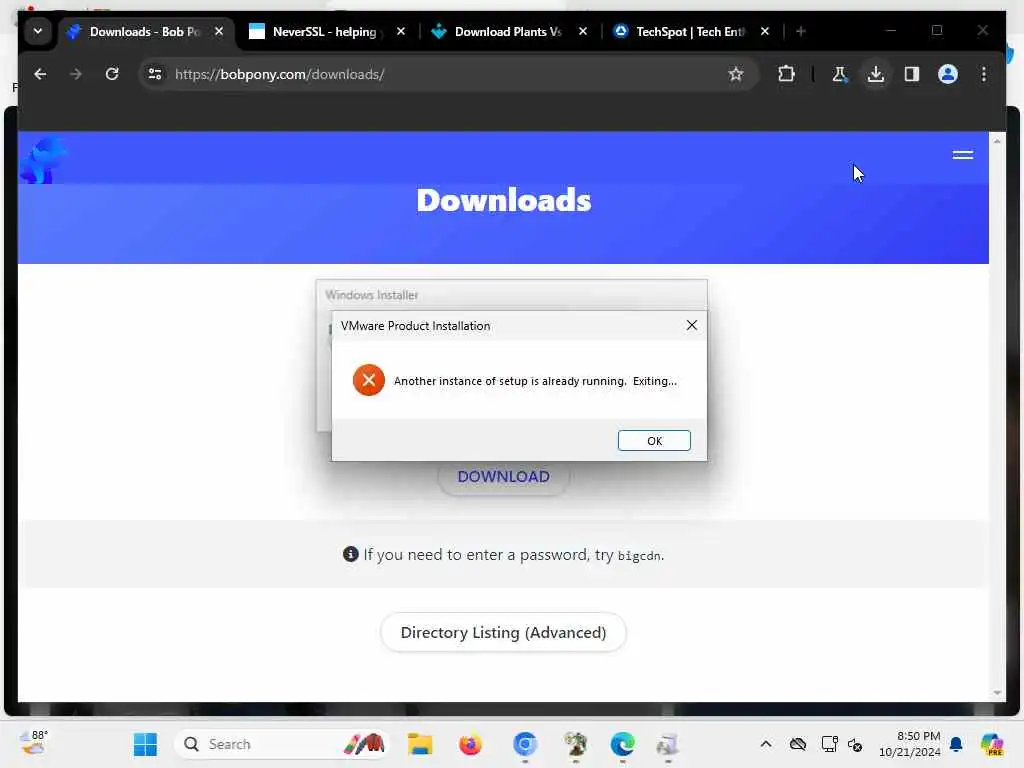Launch Firefox from the taskbar
Image resolution: width=1024 pixels, height=768 pixels.
(x=470, y=744)
